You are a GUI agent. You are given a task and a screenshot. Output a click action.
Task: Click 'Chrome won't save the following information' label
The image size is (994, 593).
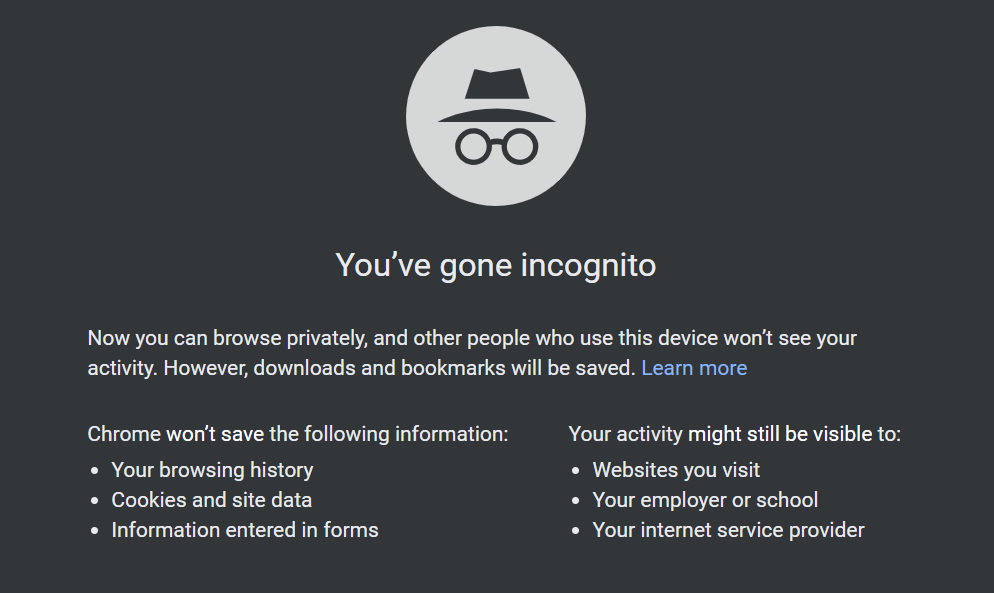pyautogui.click(x=298, y=434)
